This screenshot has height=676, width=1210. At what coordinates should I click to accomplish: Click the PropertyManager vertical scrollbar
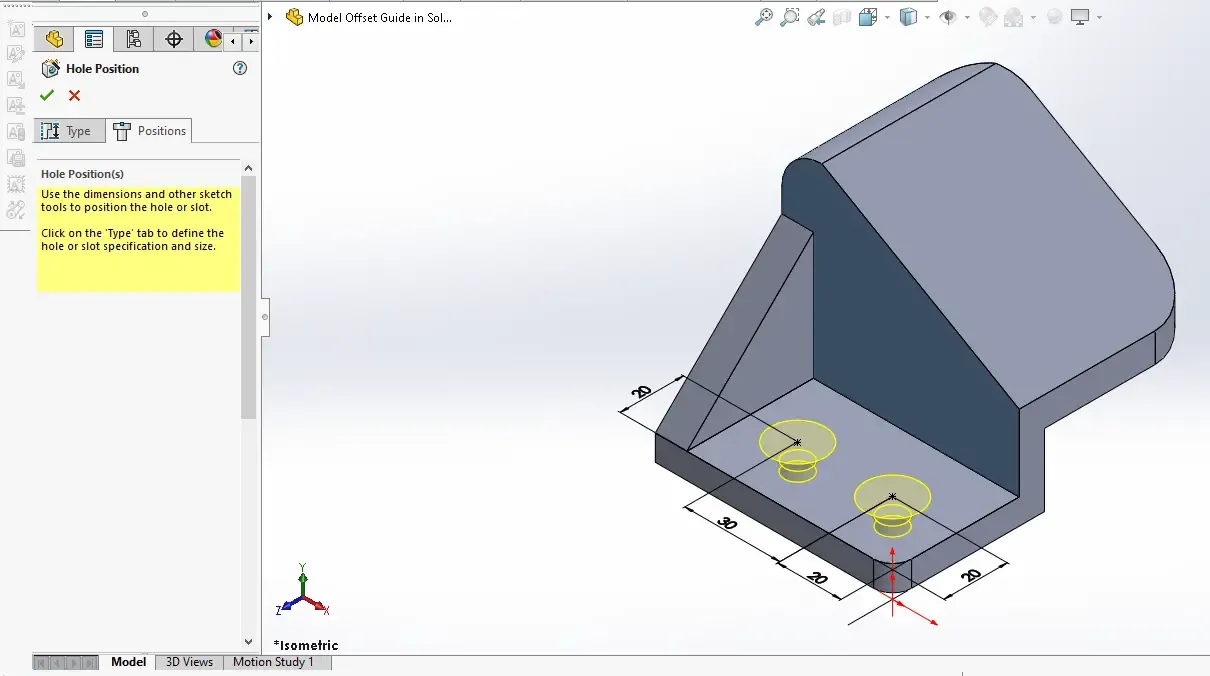[249, 300]
